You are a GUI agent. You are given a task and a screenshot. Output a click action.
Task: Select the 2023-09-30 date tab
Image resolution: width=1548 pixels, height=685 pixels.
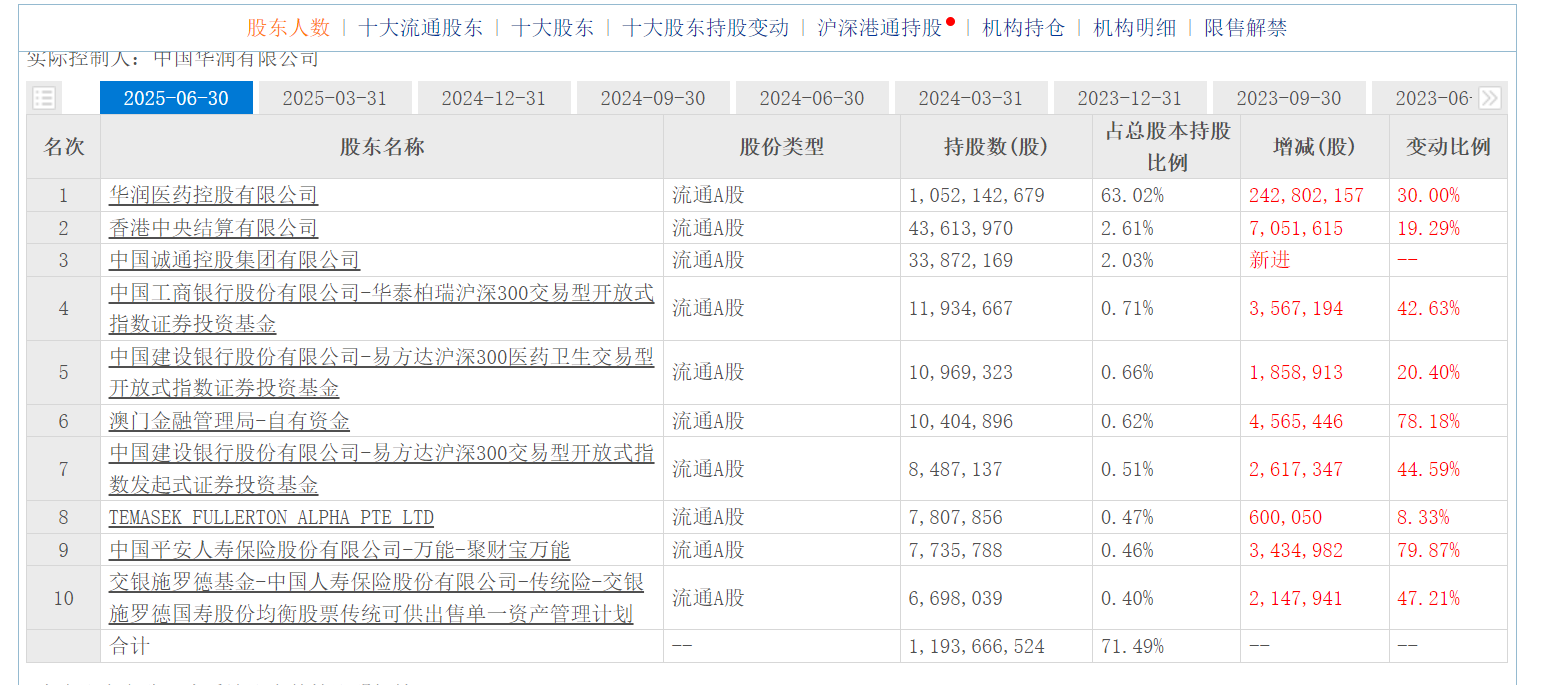[1289, 98]
